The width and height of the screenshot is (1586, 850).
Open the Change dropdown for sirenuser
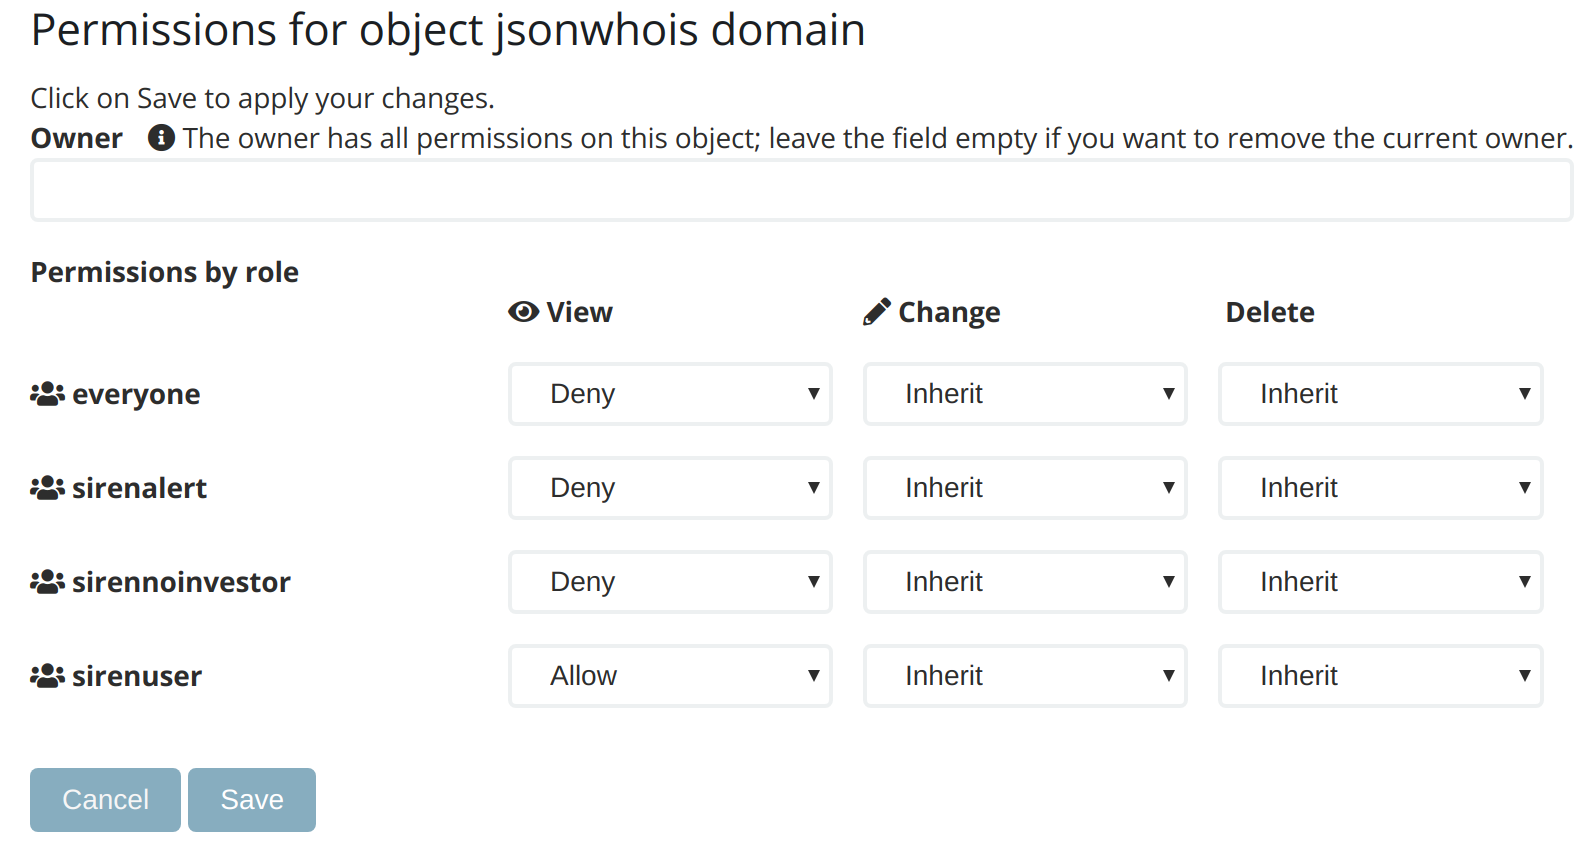pos(1025,676)
